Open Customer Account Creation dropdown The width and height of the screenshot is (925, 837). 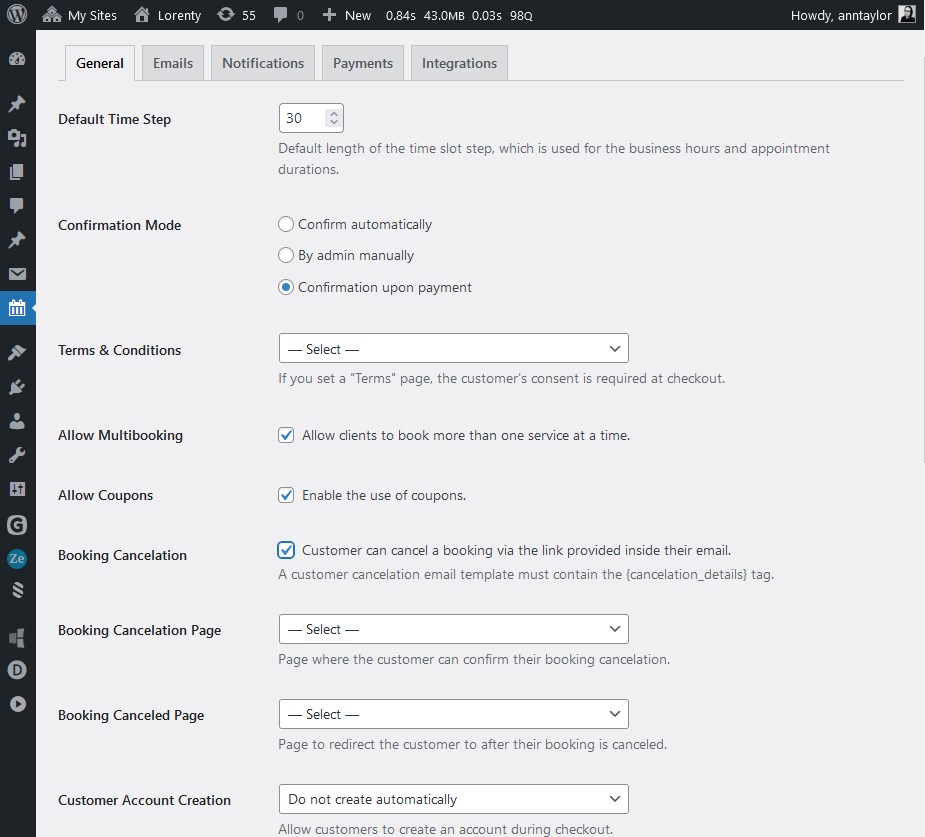(x=454, y=799)
